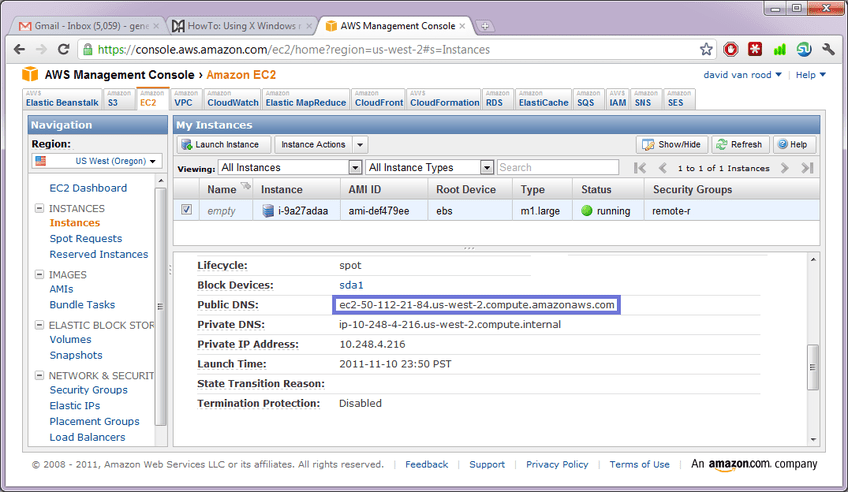Click the Security Groups column header
This screenshot has height=492, width=848.
click(x=692, y=190)
